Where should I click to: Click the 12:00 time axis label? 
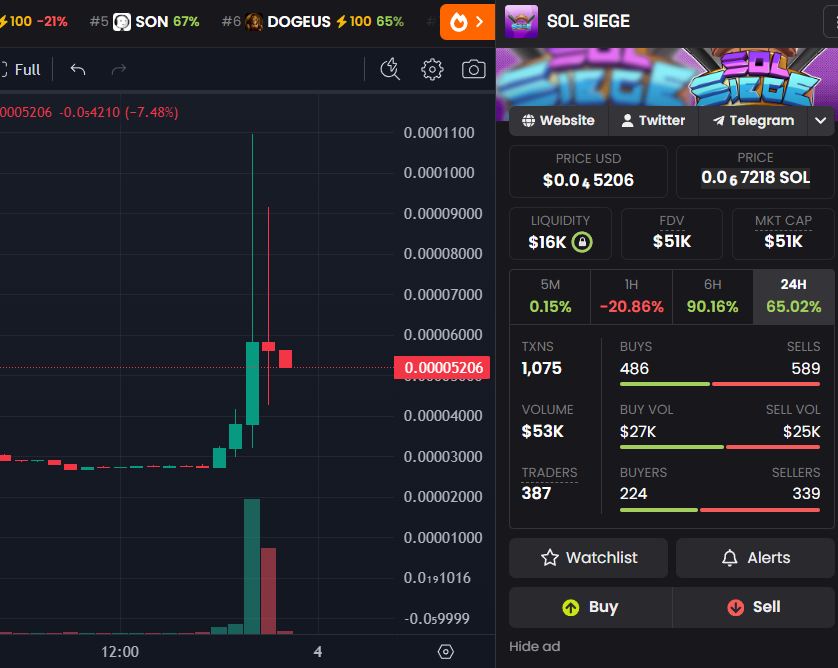point(120,652)
